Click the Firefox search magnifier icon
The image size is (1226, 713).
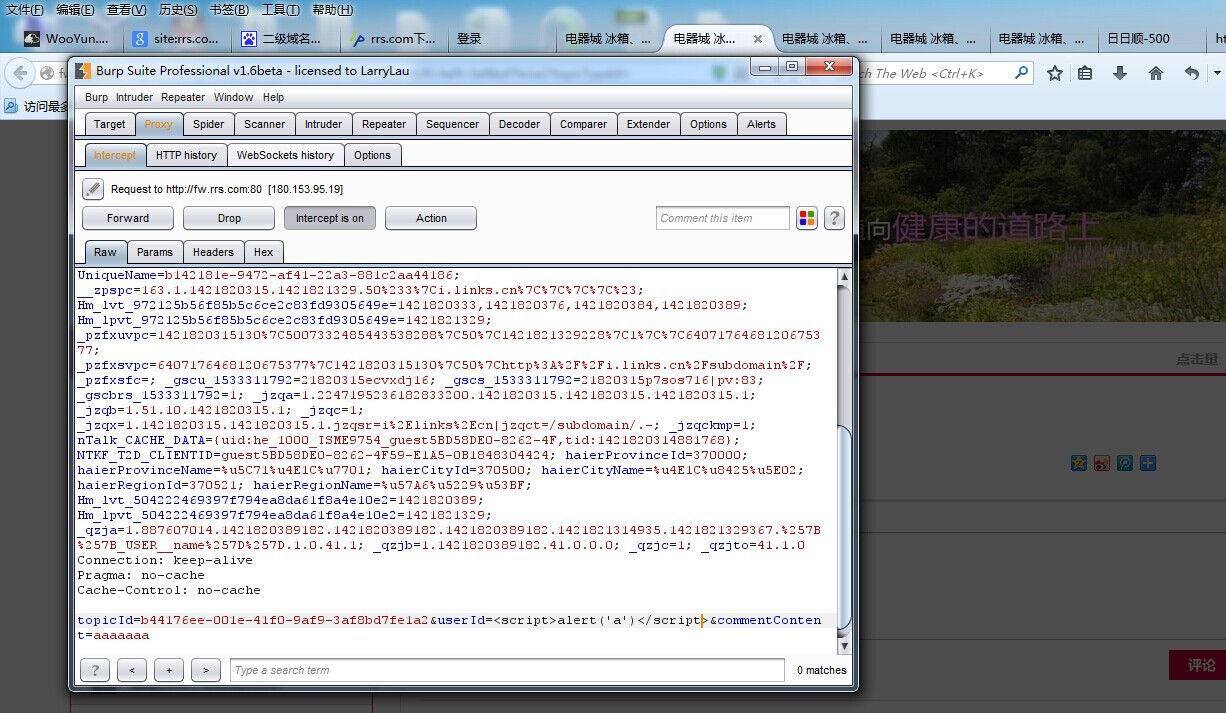[x=1021, y=73]
